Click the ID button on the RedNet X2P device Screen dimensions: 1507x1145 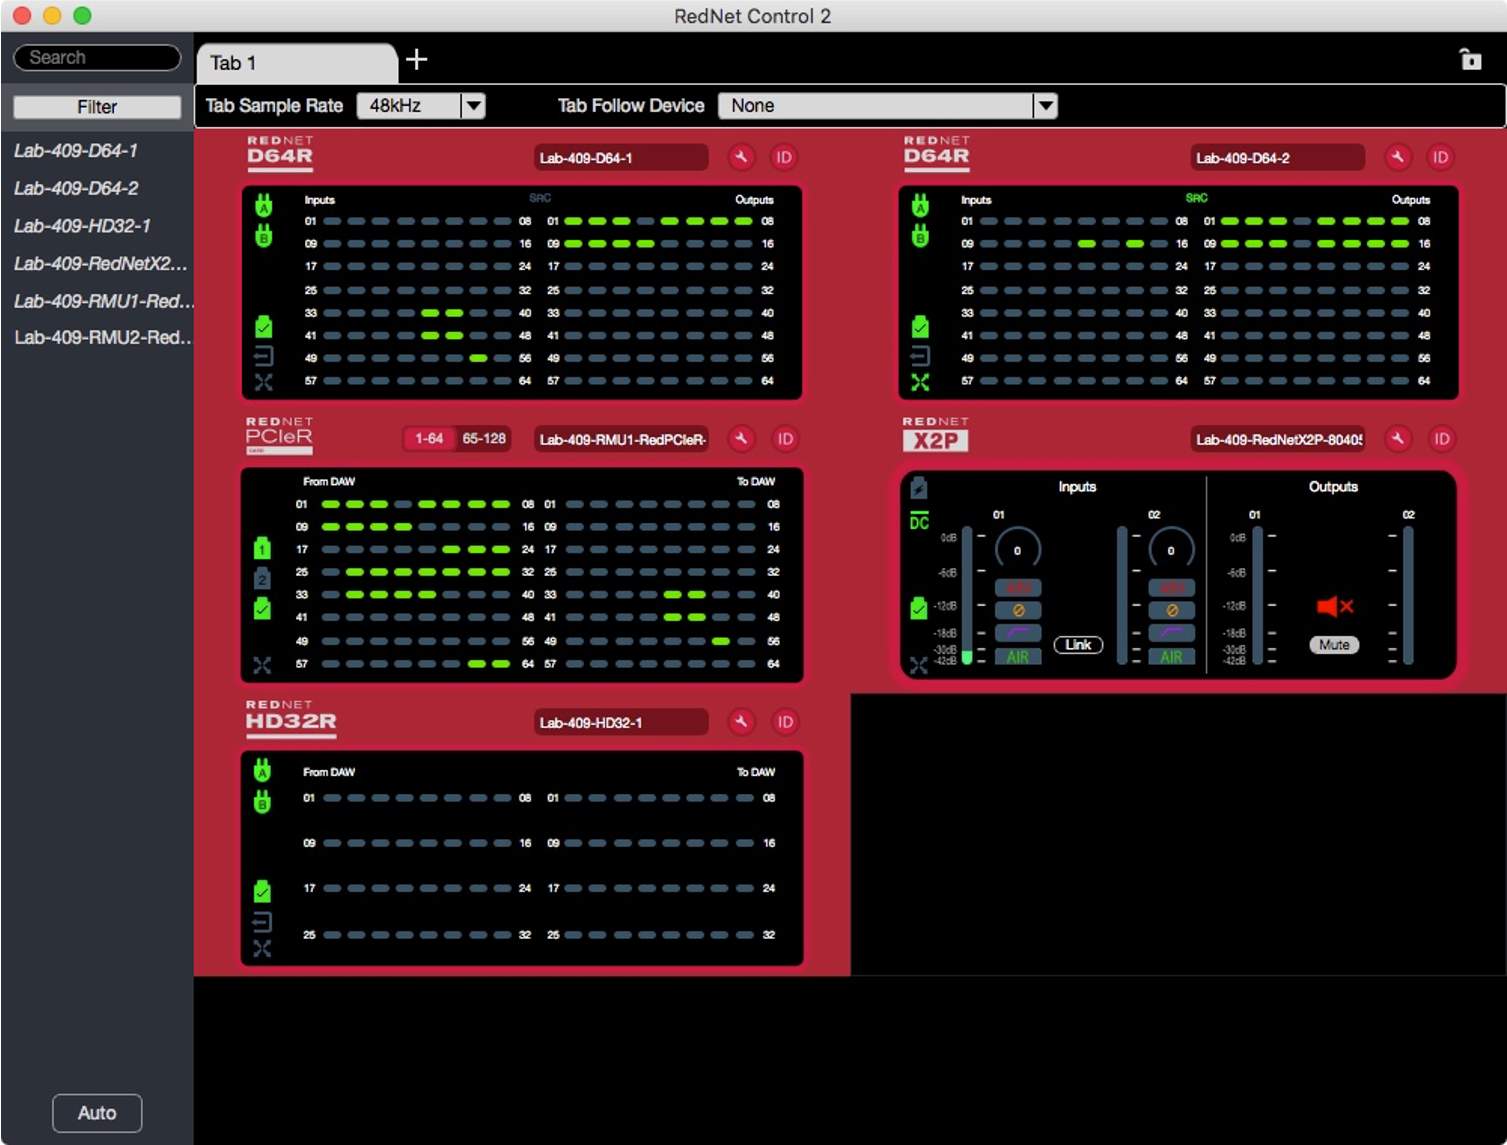(1440, 439)
